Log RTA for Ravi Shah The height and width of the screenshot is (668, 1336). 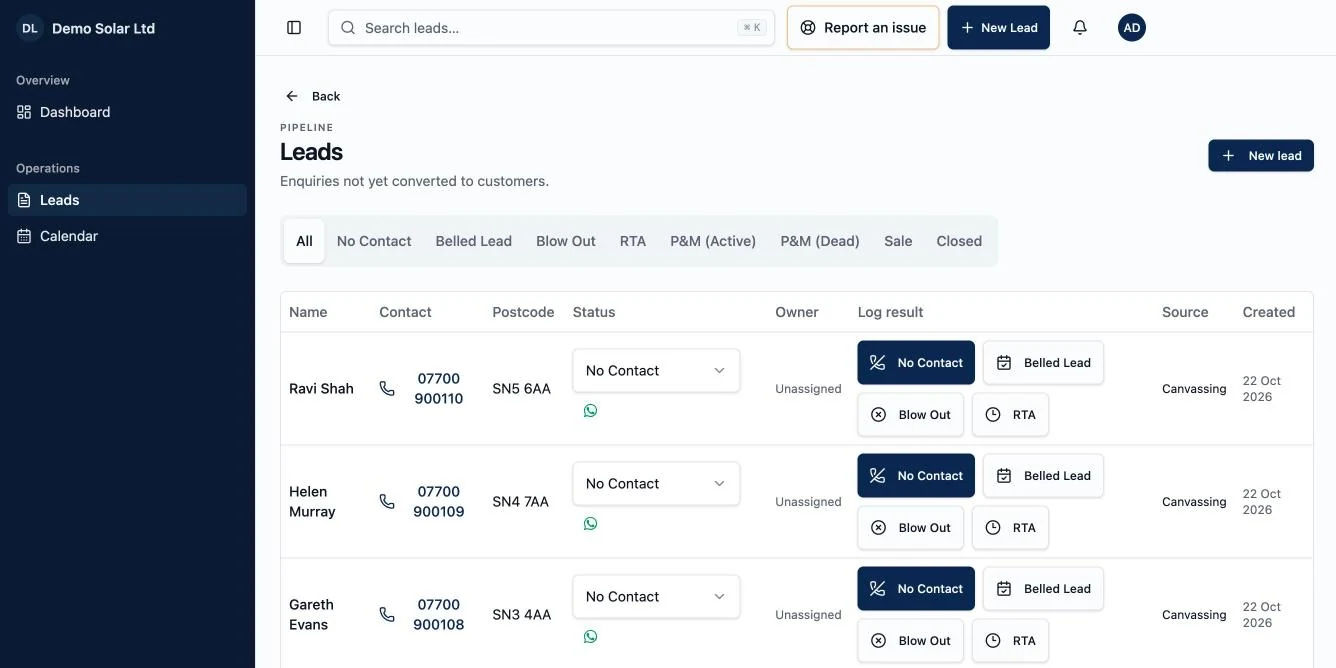click(1010, 415)
